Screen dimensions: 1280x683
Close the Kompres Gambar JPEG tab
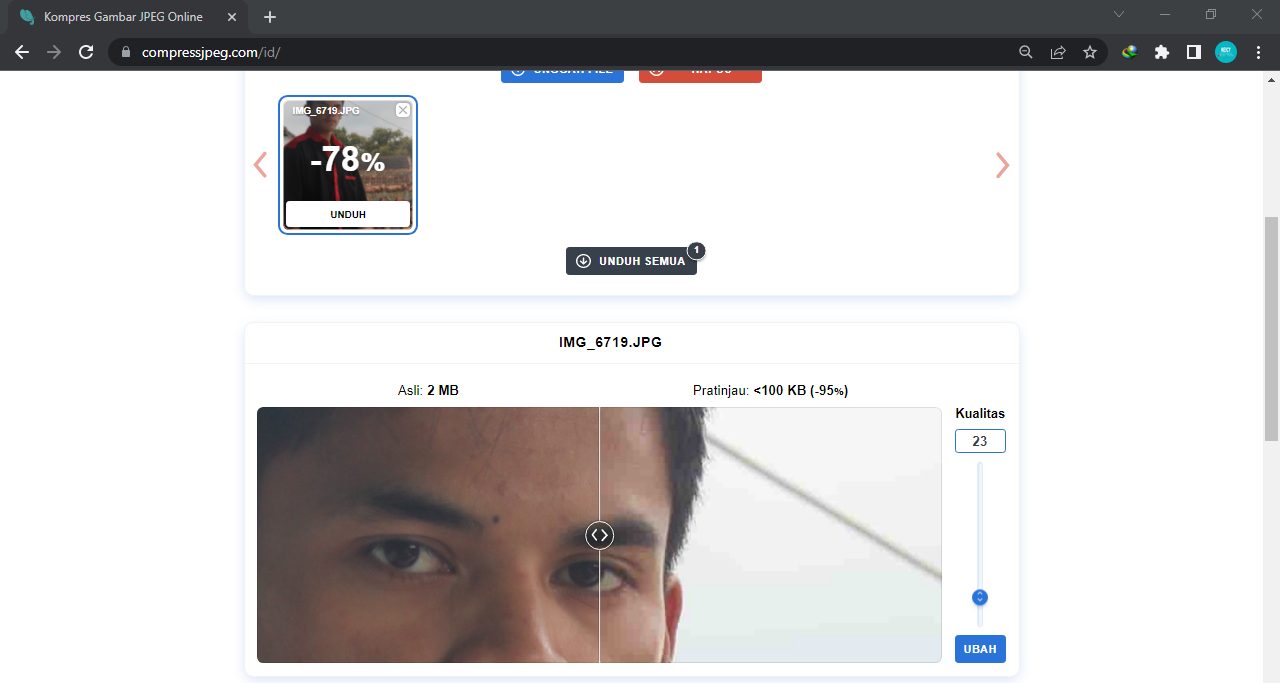coord(232,17)
